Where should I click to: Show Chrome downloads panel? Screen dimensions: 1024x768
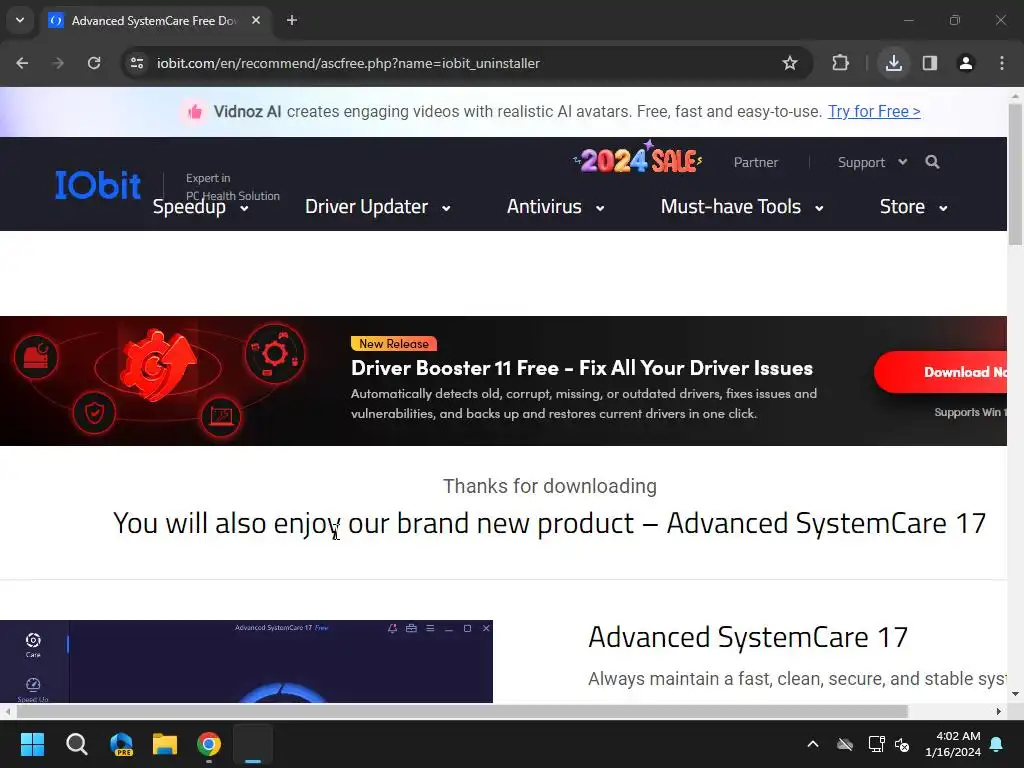pos(893,63)
